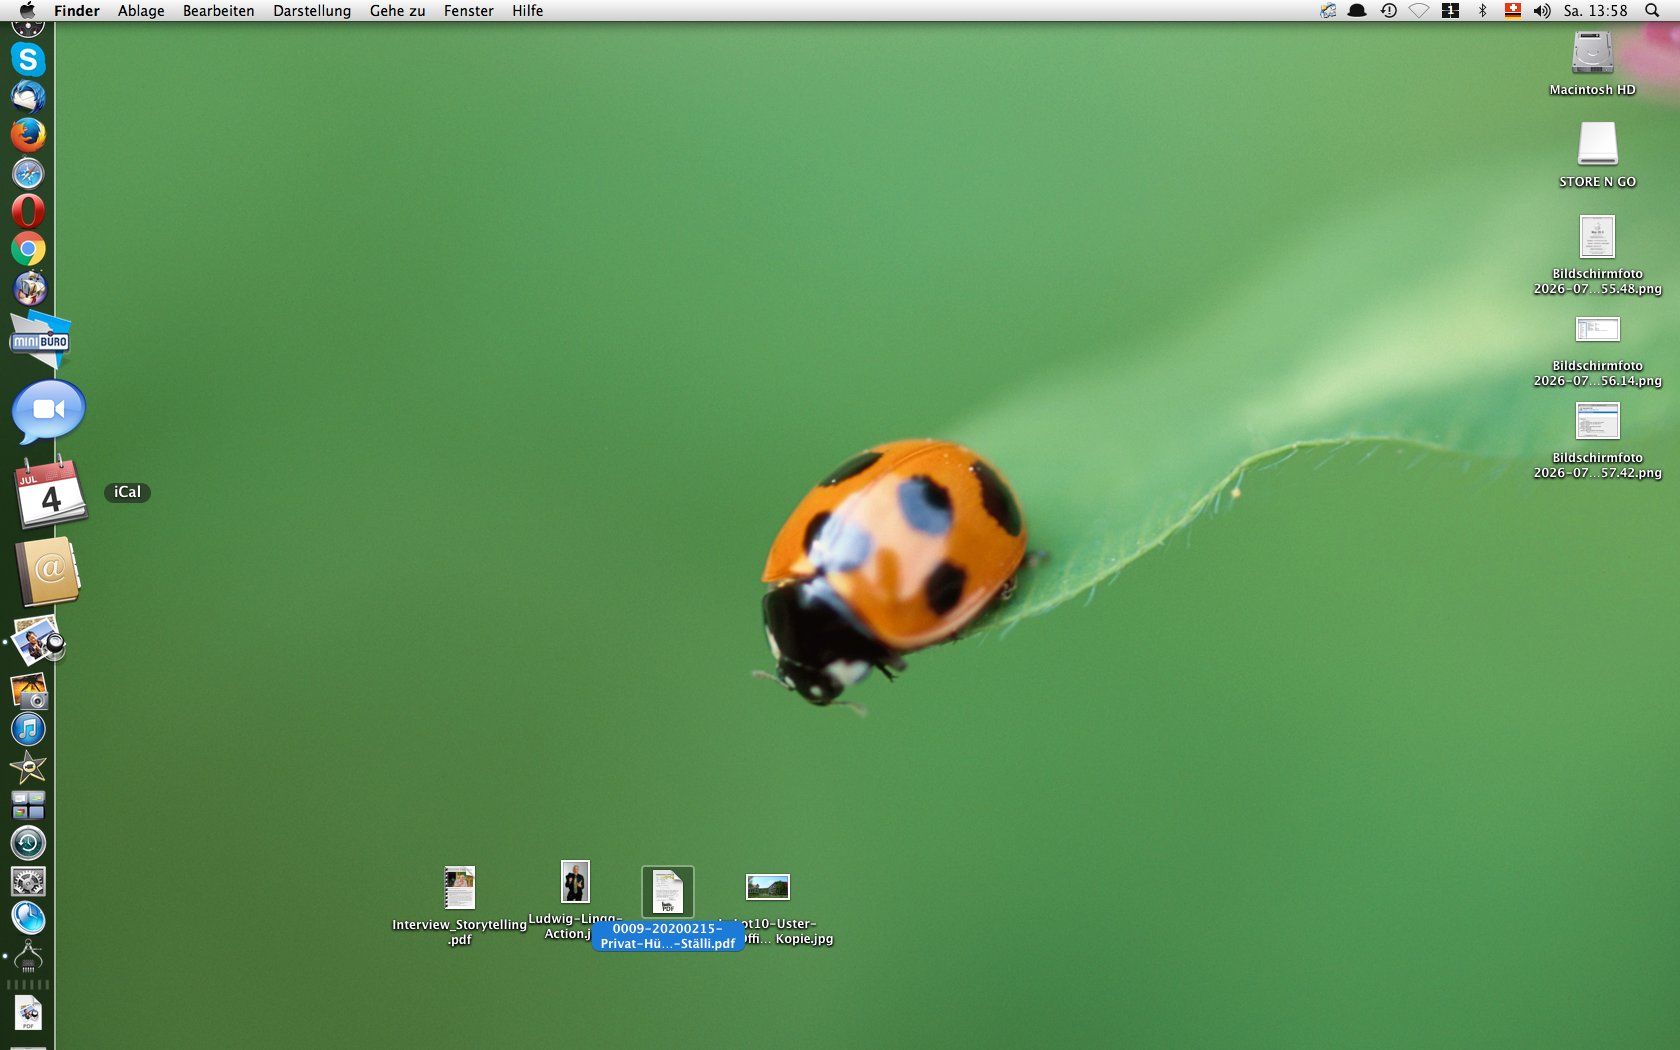Open Firefox browser in the Dock
The width and height of the screenshot is (1680, 1050).
click(x=28, y=135)
